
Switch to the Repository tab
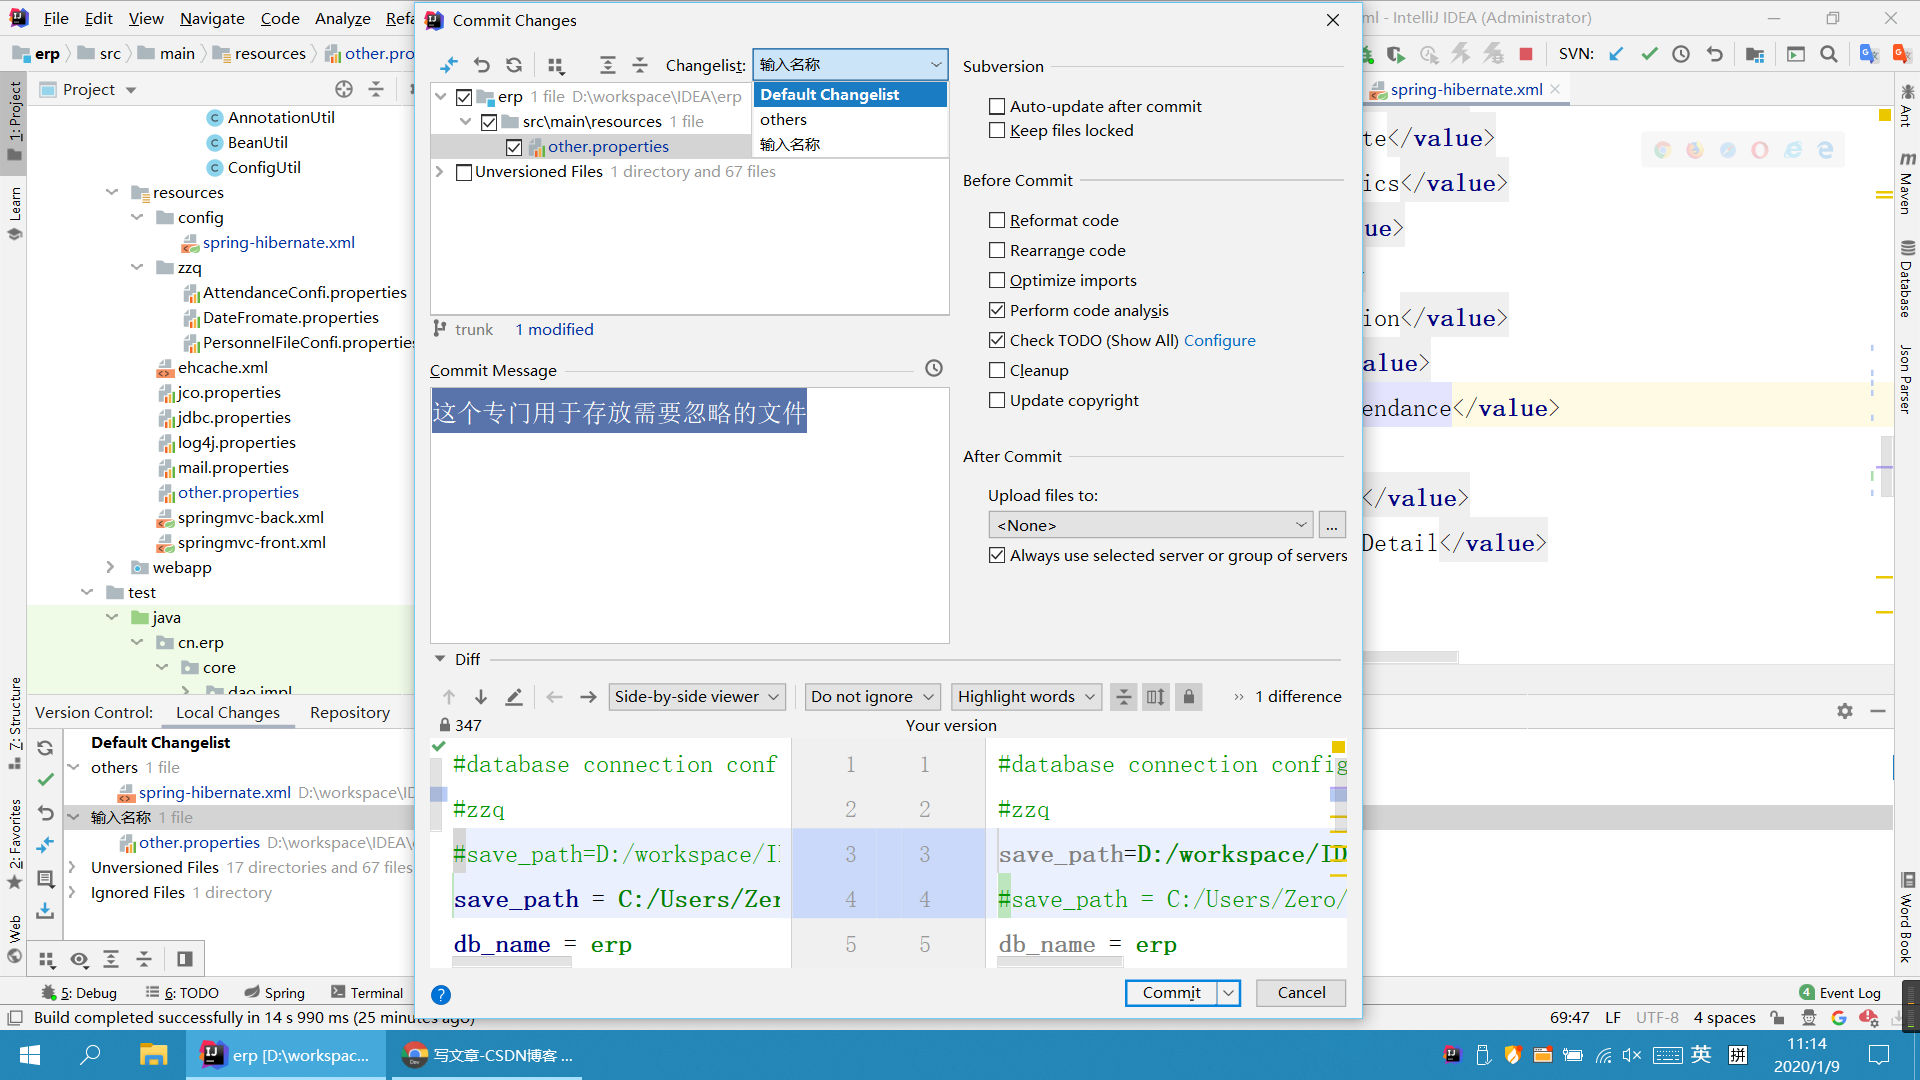click(x=350, y=712)
